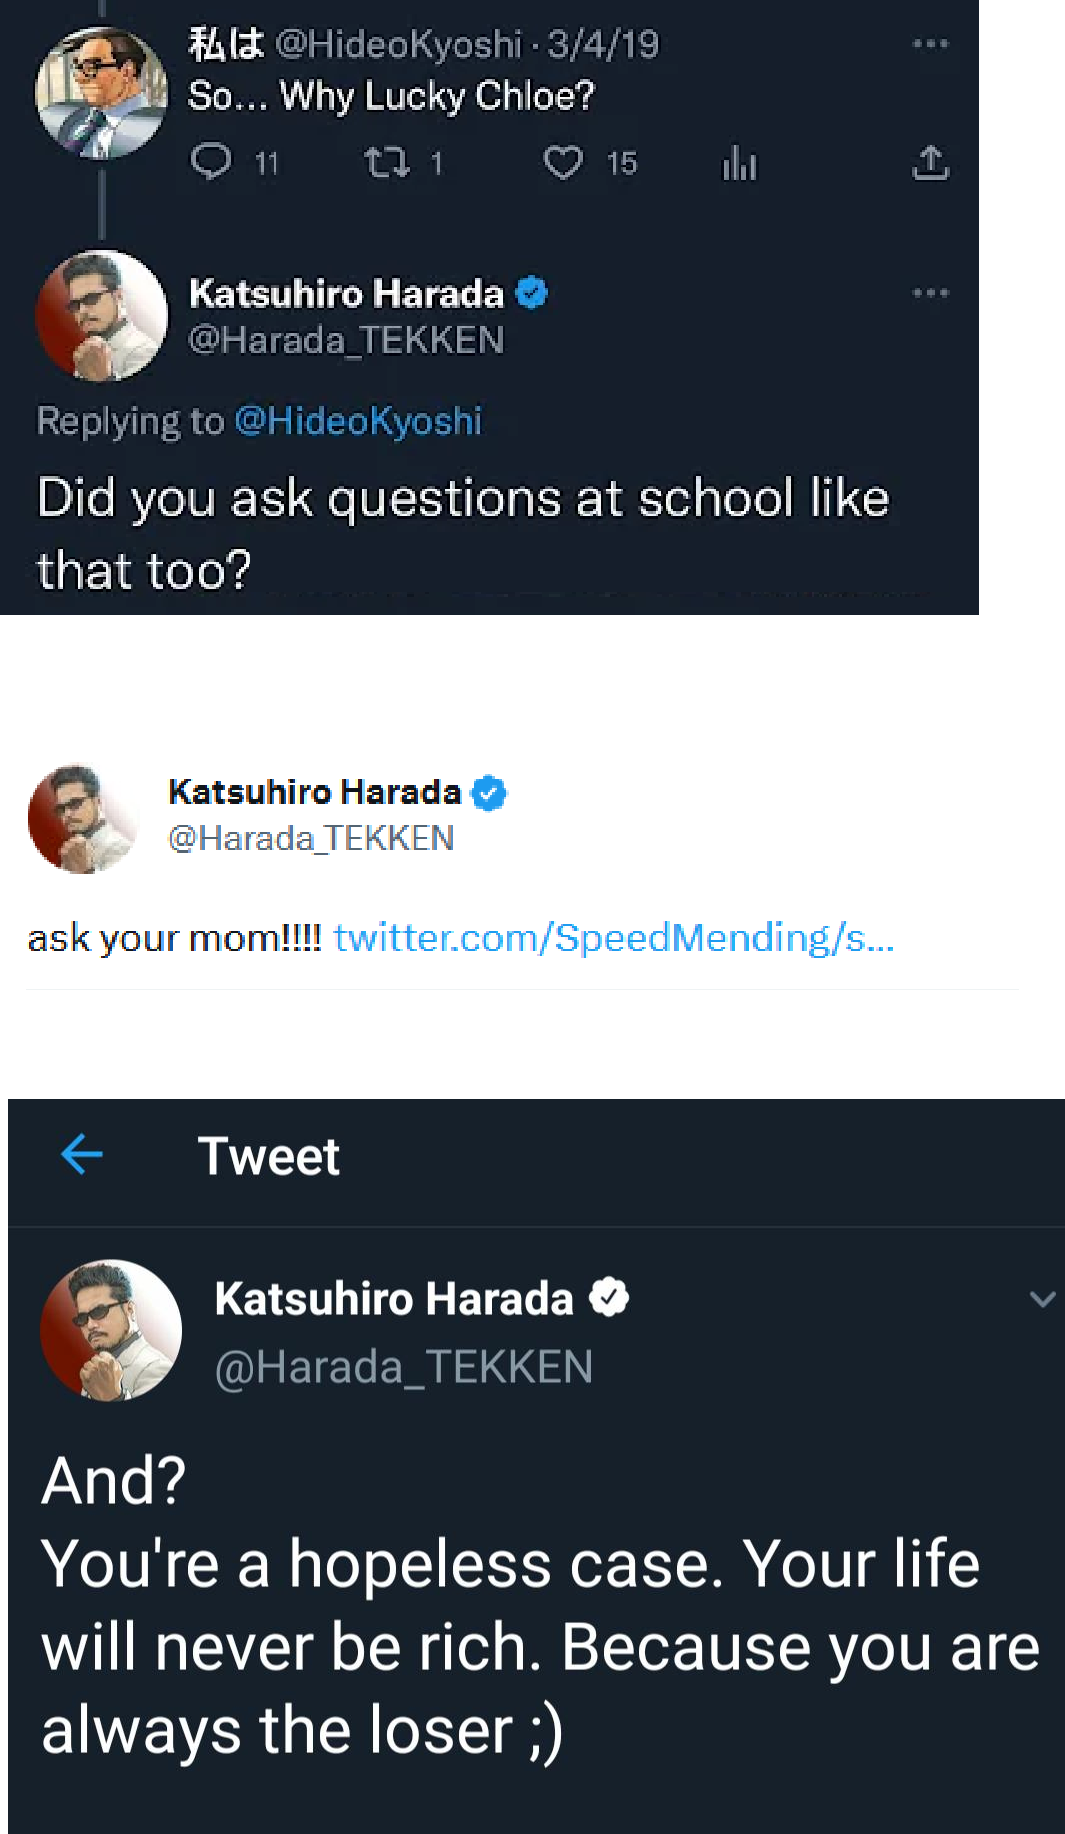Open three-dot menu on HideoKyoshi's tweet
Screen dimensions: 1065x1834
[x=930, y=44]
